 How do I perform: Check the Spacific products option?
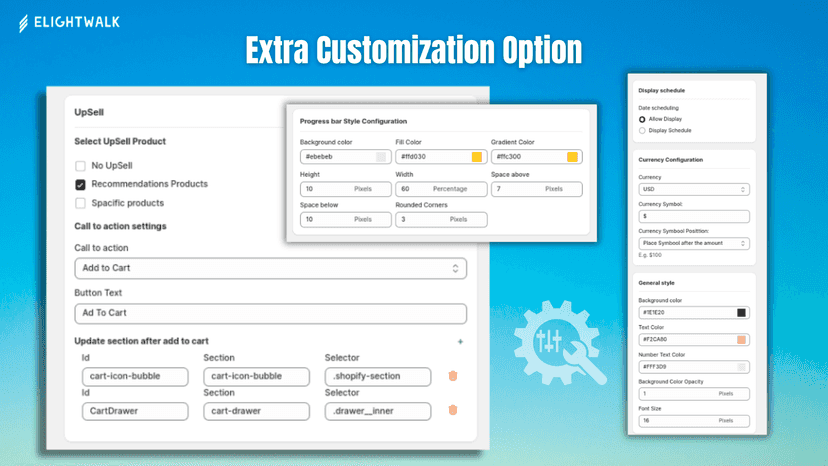pos(80,203)
